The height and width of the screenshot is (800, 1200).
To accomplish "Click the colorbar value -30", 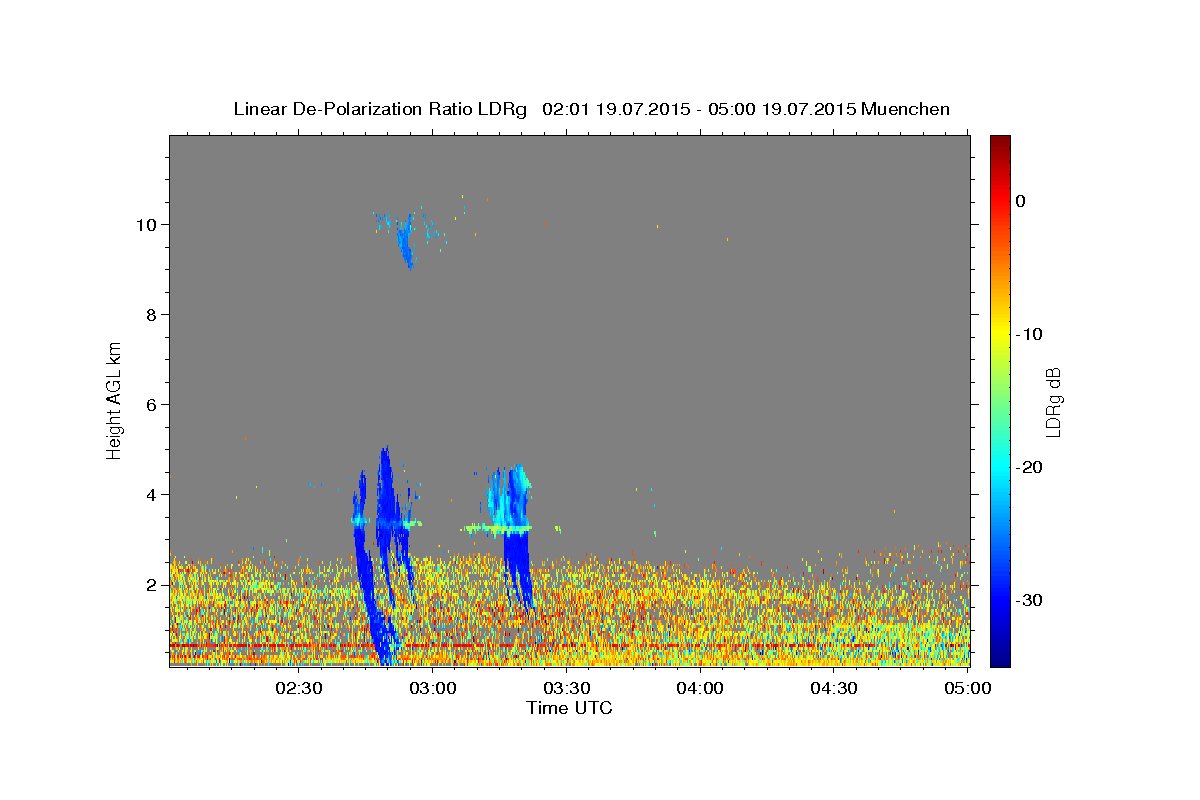I will pyautogui.click(x=1030, y=600).
